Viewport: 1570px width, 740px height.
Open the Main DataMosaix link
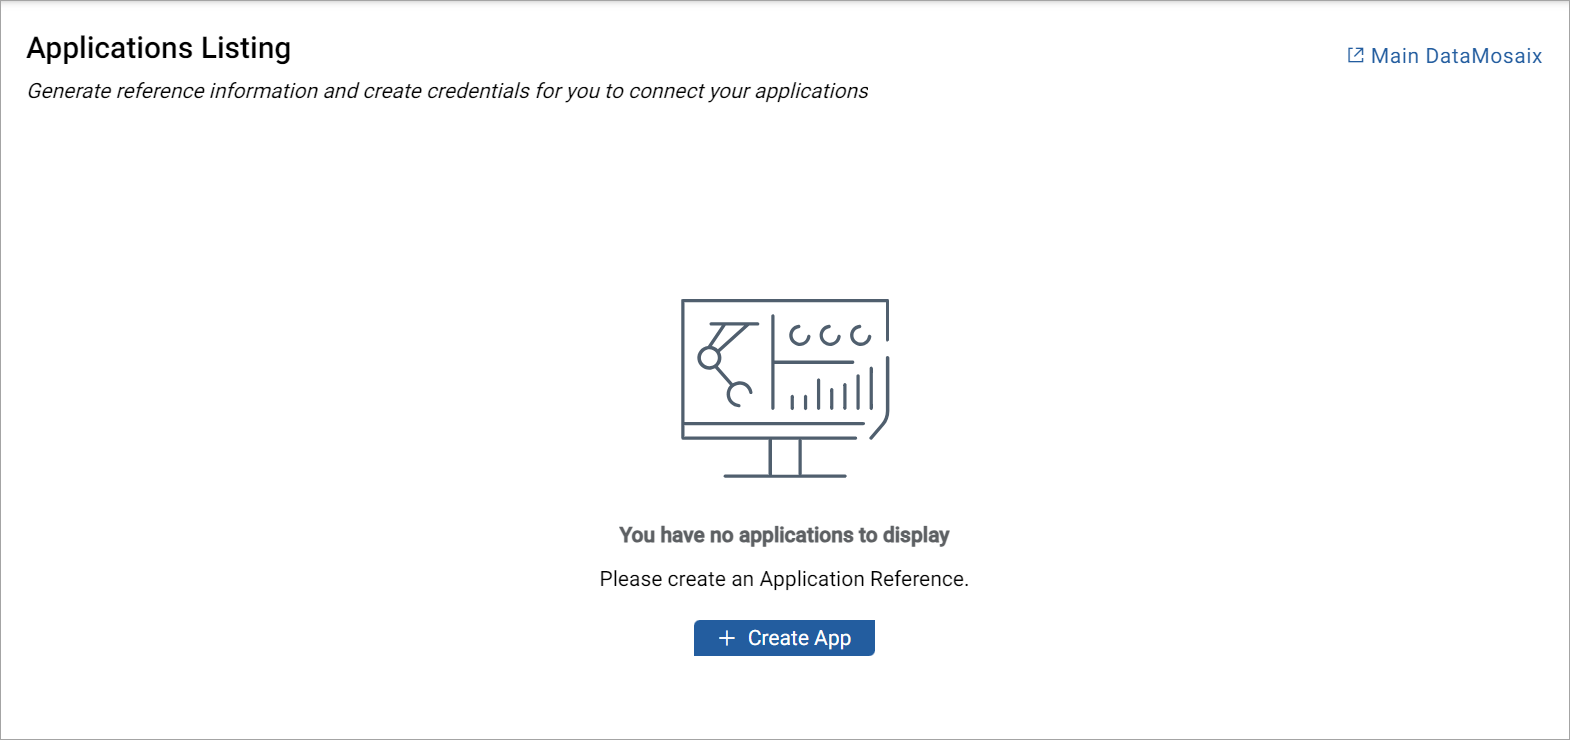(1455, 56)
